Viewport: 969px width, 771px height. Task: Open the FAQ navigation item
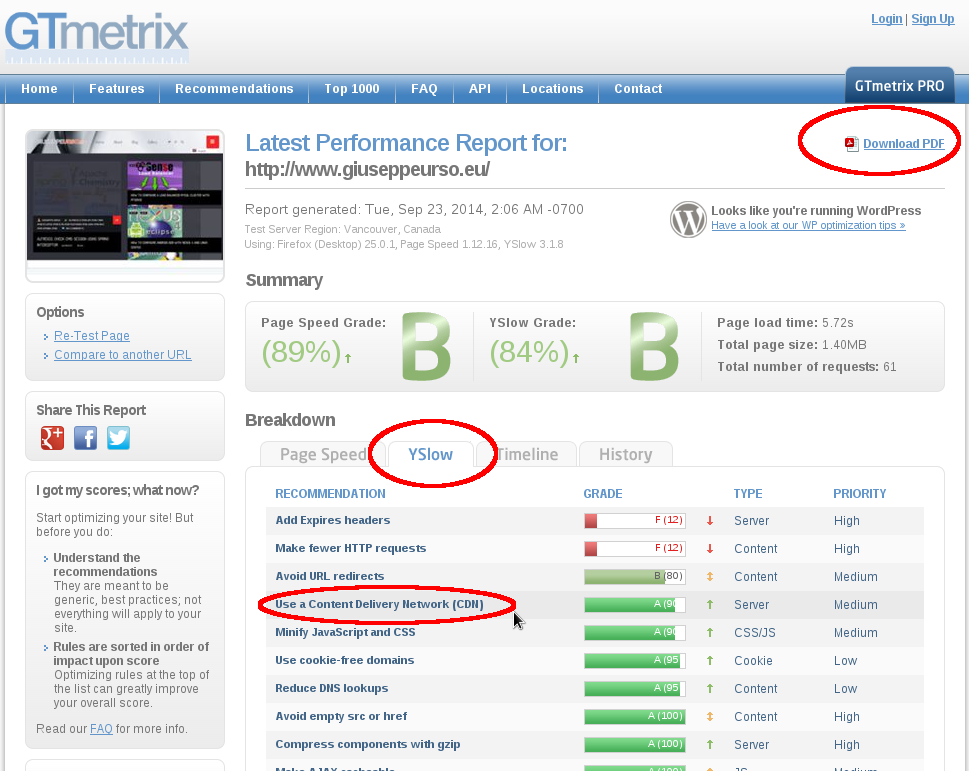click(425, 89)
